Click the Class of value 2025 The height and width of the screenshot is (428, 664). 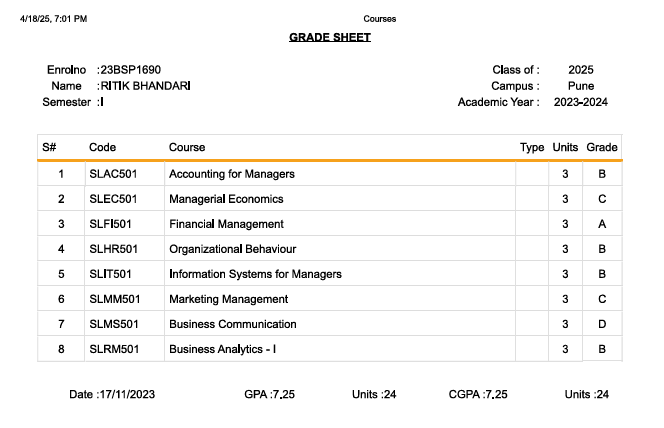point(580,70)
